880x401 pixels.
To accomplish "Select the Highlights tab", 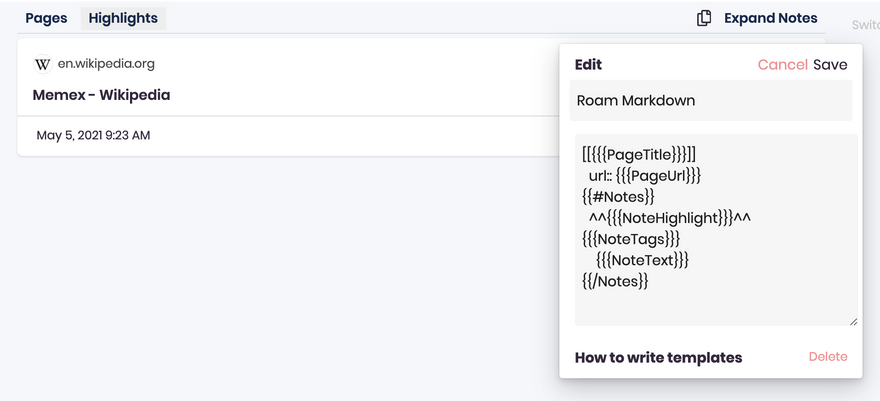I will pyautogui.click(x=123, y=18).
